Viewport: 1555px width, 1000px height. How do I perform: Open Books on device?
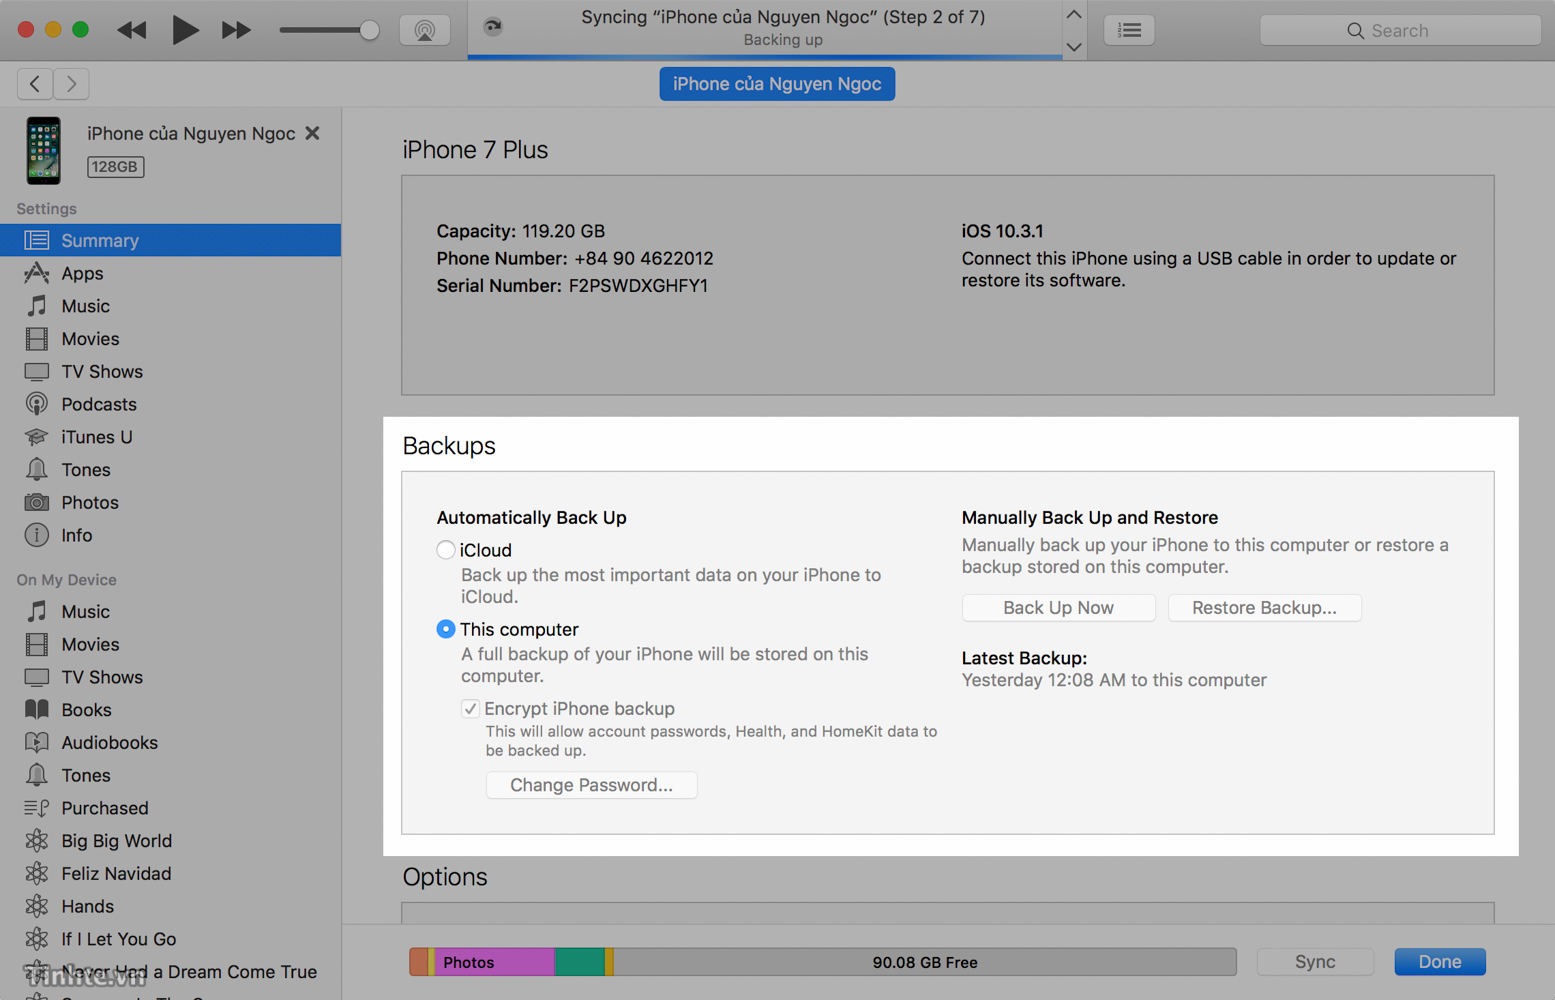coord(170,710)
